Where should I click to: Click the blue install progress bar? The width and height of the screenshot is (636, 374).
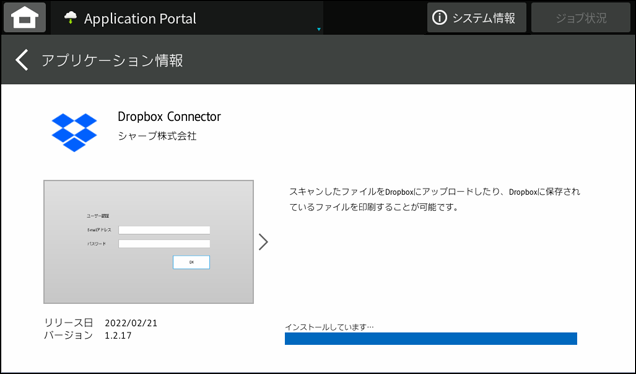(431, 338)
